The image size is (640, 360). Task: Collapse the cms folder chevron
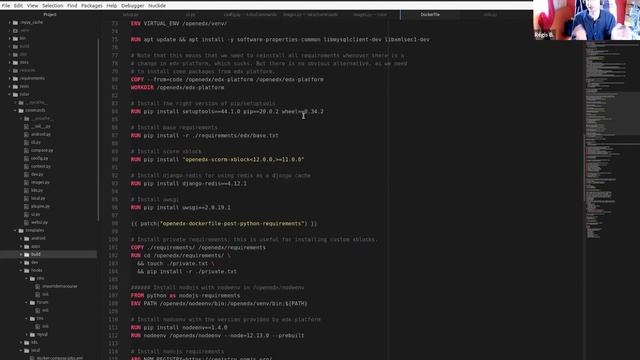click(x=27, y=278)
